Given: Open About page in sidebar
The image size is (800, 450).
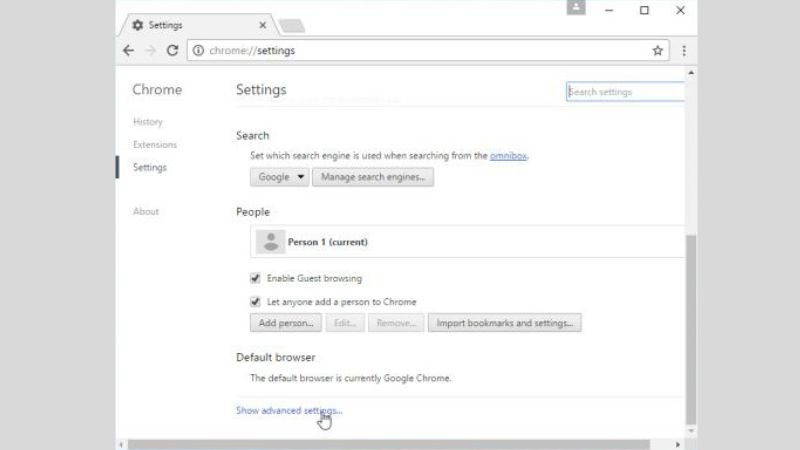Looking at the screenshot, I should click(145, 211).
